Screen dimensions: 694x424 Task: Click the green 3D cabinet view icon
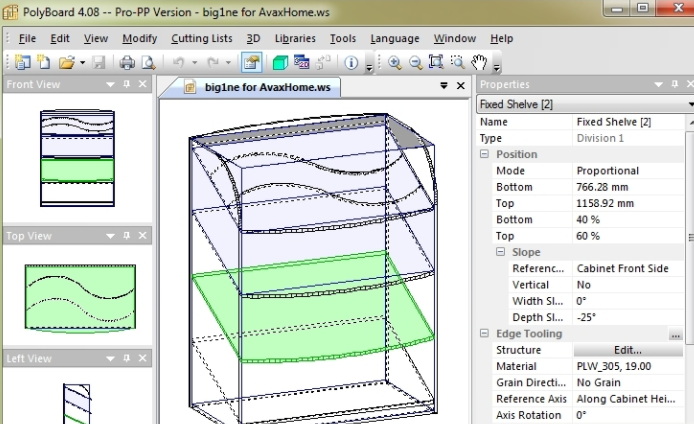click(280, 62)
